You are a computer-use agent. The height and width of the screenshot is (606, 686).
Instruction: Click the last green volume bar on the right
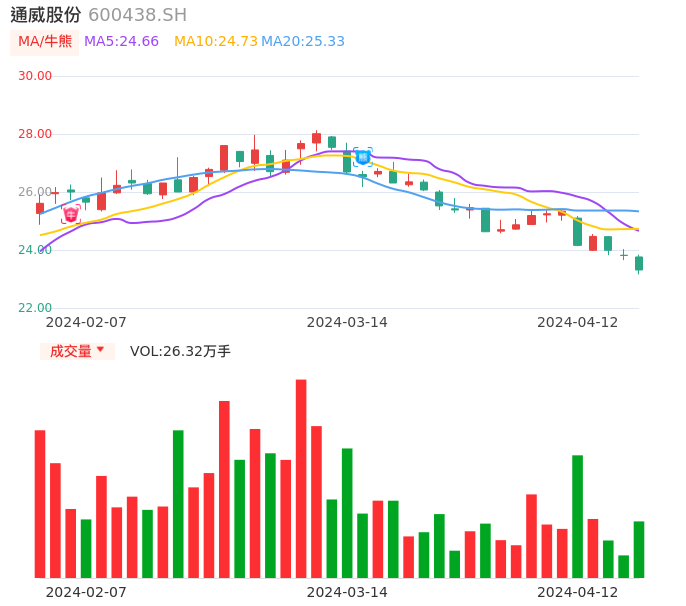coord(639,550)
